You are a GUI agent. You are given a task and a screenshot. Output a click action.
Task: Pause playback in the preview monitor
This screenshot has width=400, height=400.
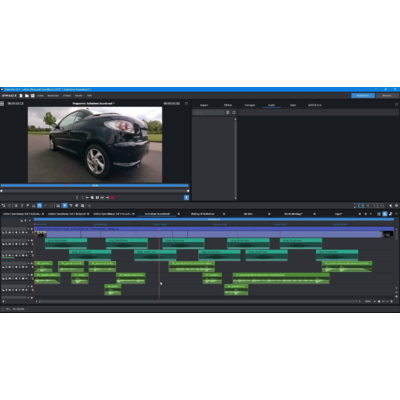(97, 198)
